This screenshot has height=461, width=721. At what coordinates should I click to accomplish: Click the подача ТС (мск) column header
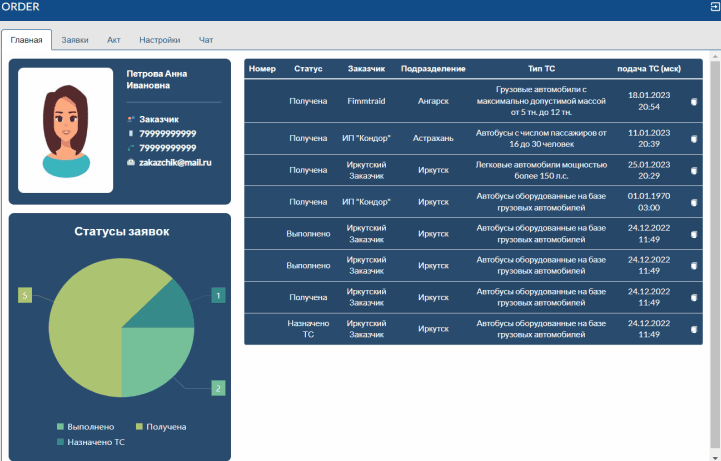click(x=649, y=69)
